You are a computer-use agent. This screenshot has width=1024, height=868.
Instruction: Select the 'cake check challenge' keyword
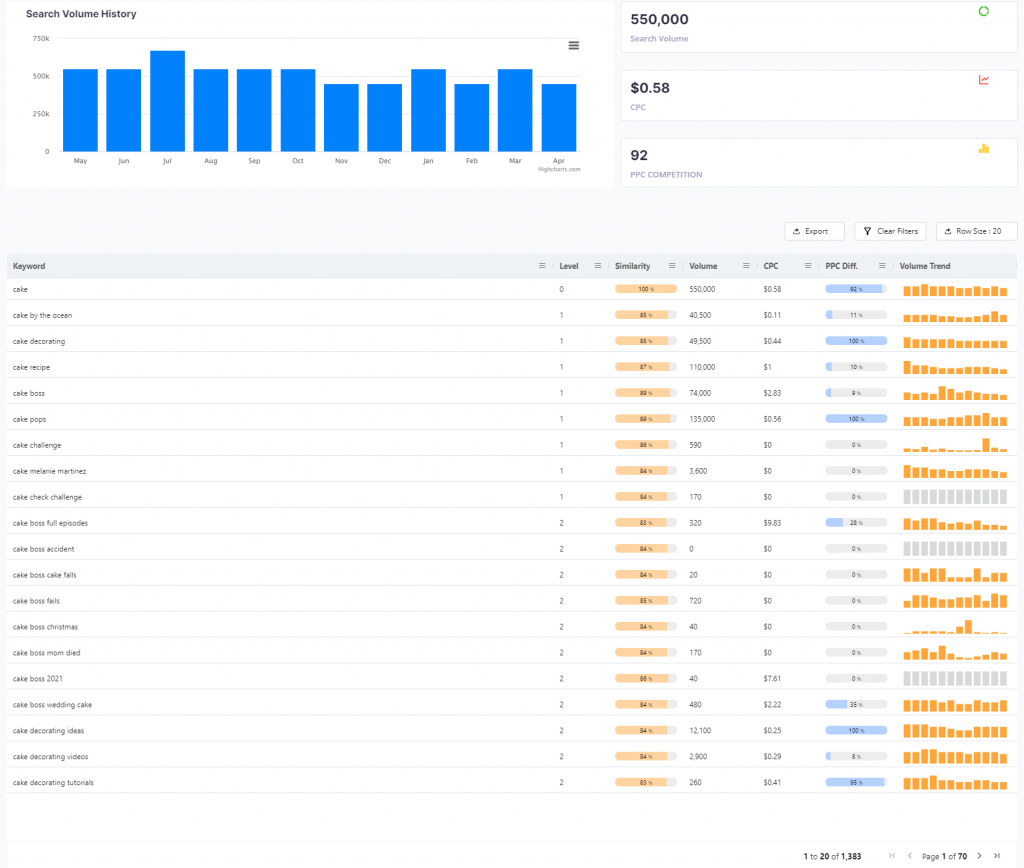tap(47, 497)
